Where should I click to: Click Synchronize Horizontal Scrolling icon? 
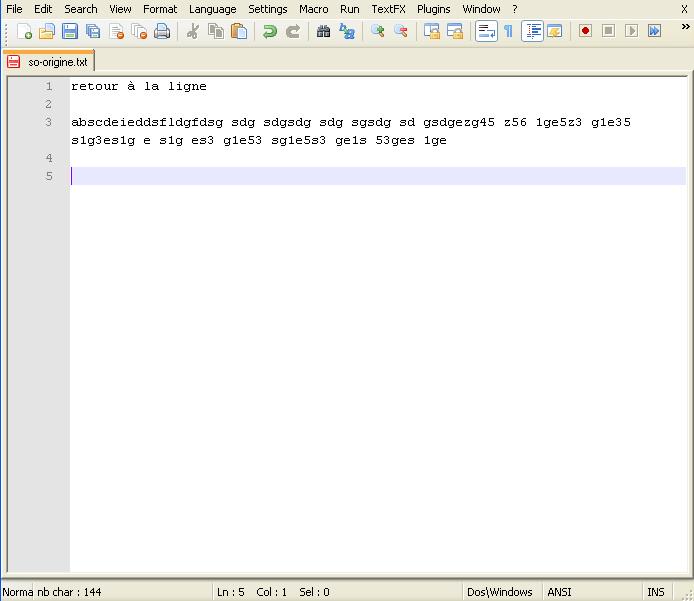click(x=455, y=31)
